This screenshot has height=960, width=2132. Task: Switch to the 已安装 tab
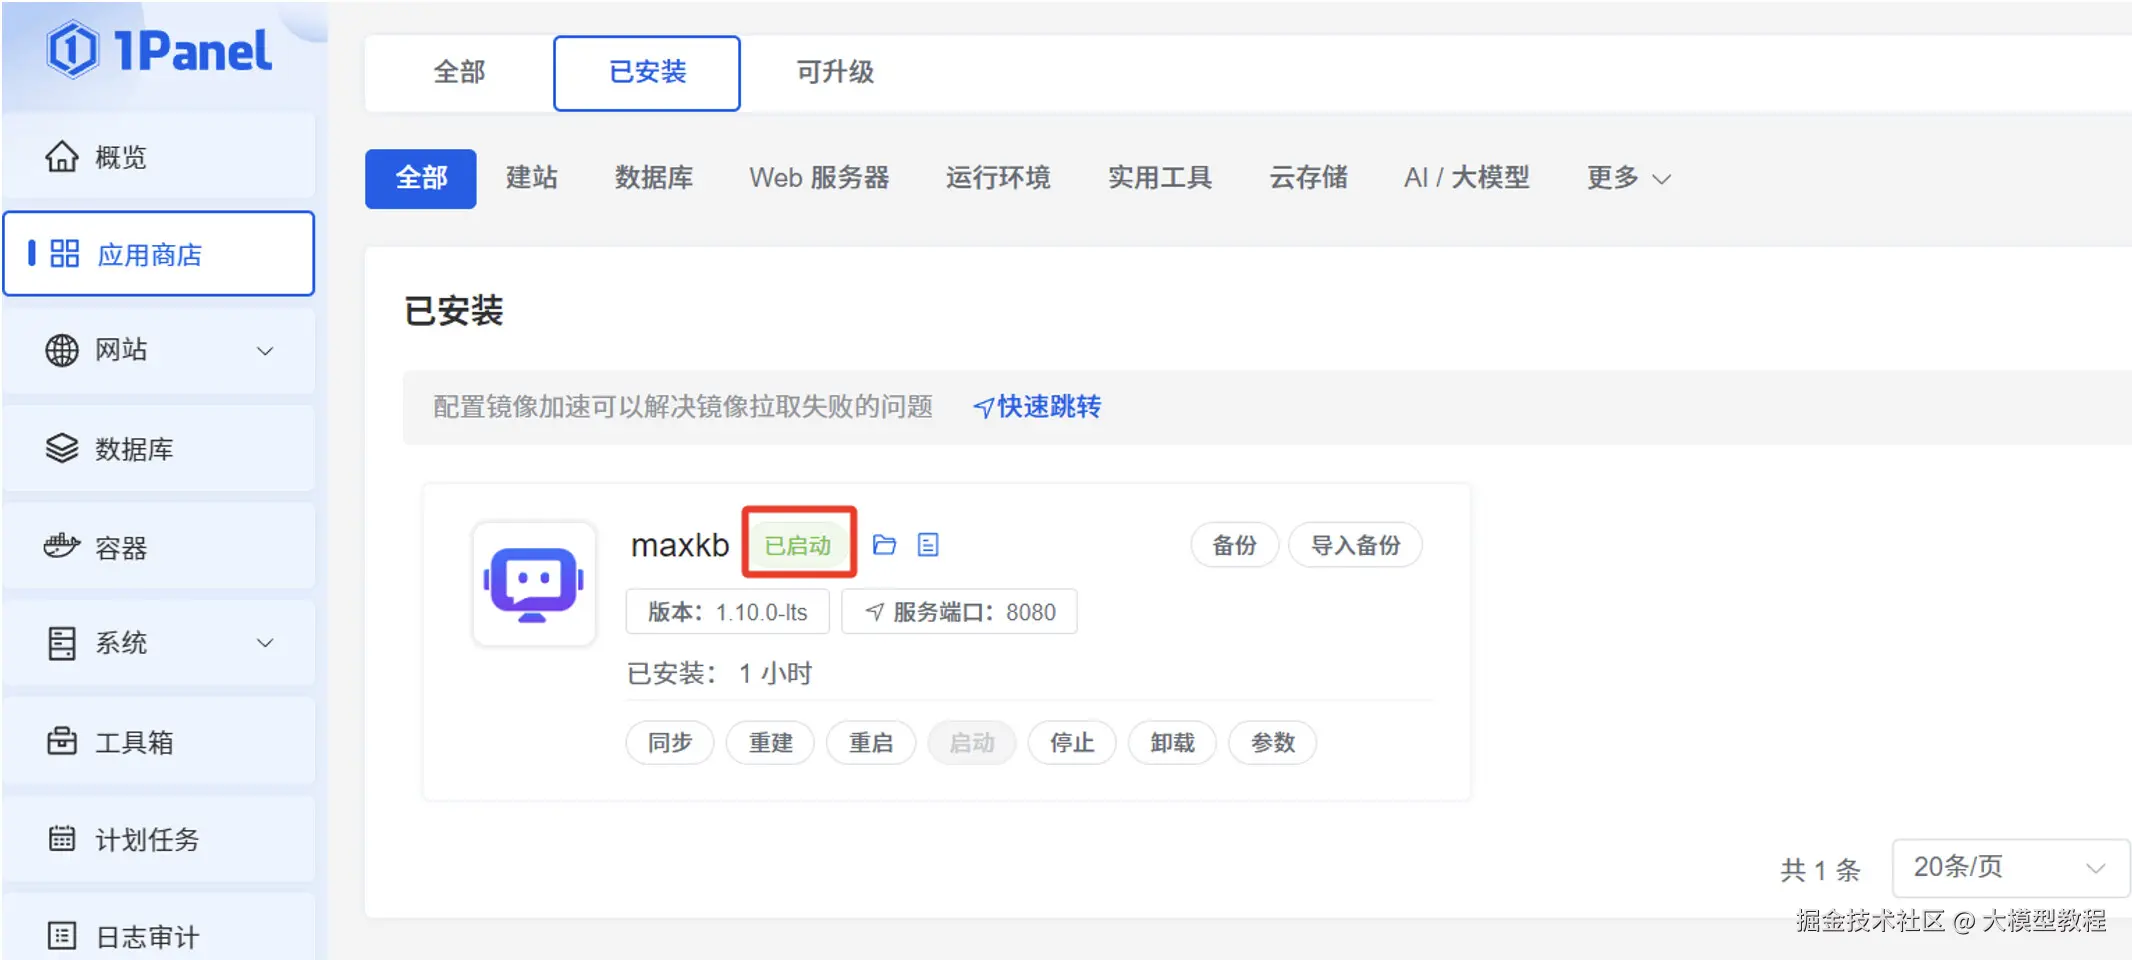[x=647, y=73]
